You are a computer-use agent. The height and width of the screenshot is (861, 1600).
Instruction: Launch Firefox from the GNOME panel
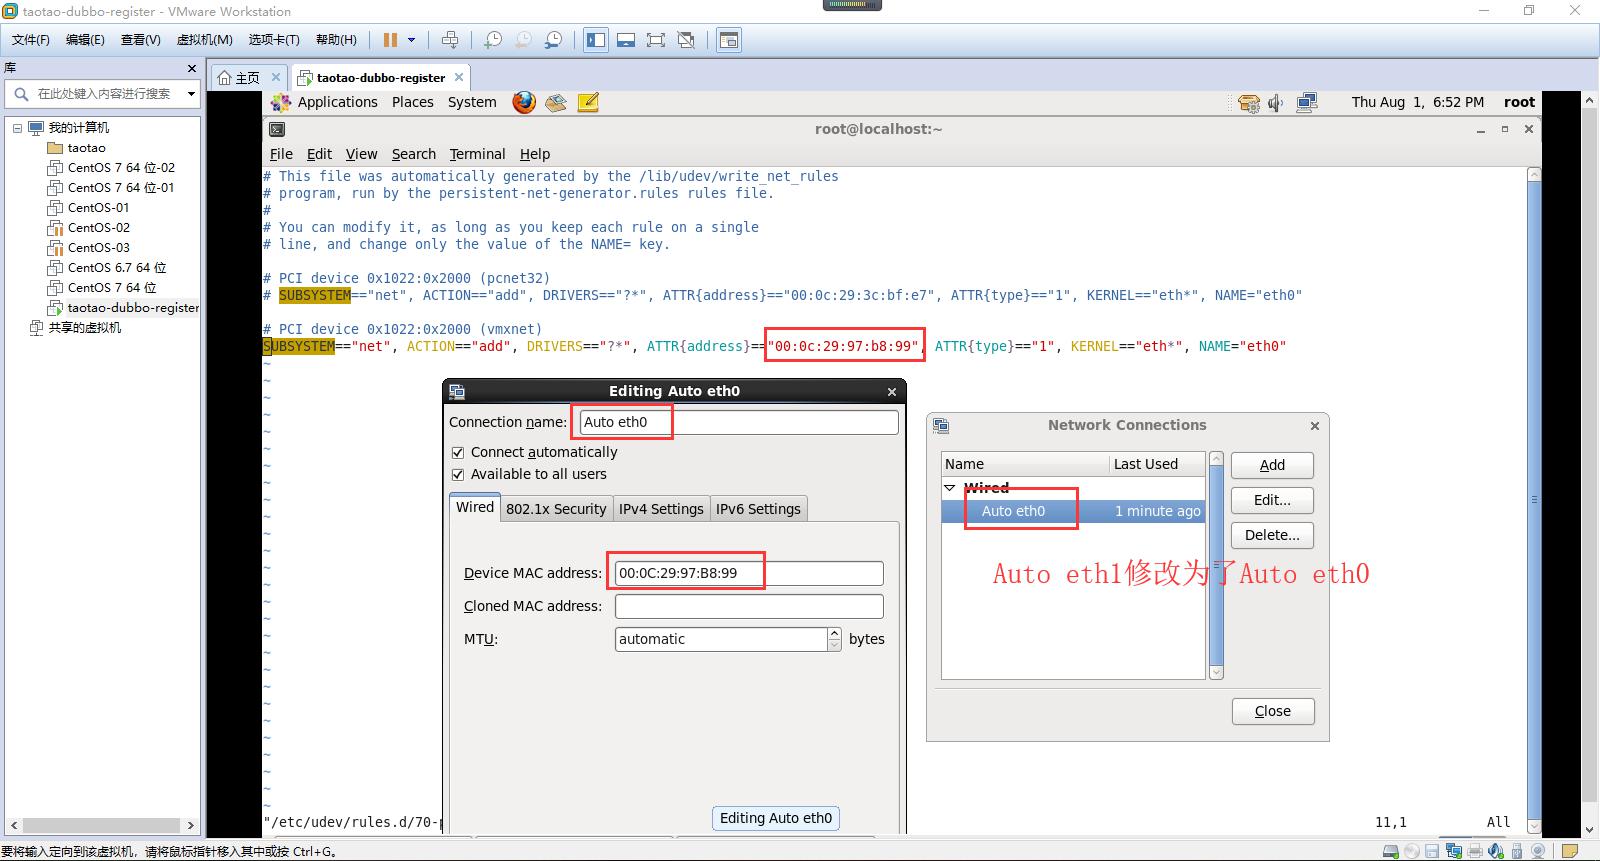(x=524, y=102)
